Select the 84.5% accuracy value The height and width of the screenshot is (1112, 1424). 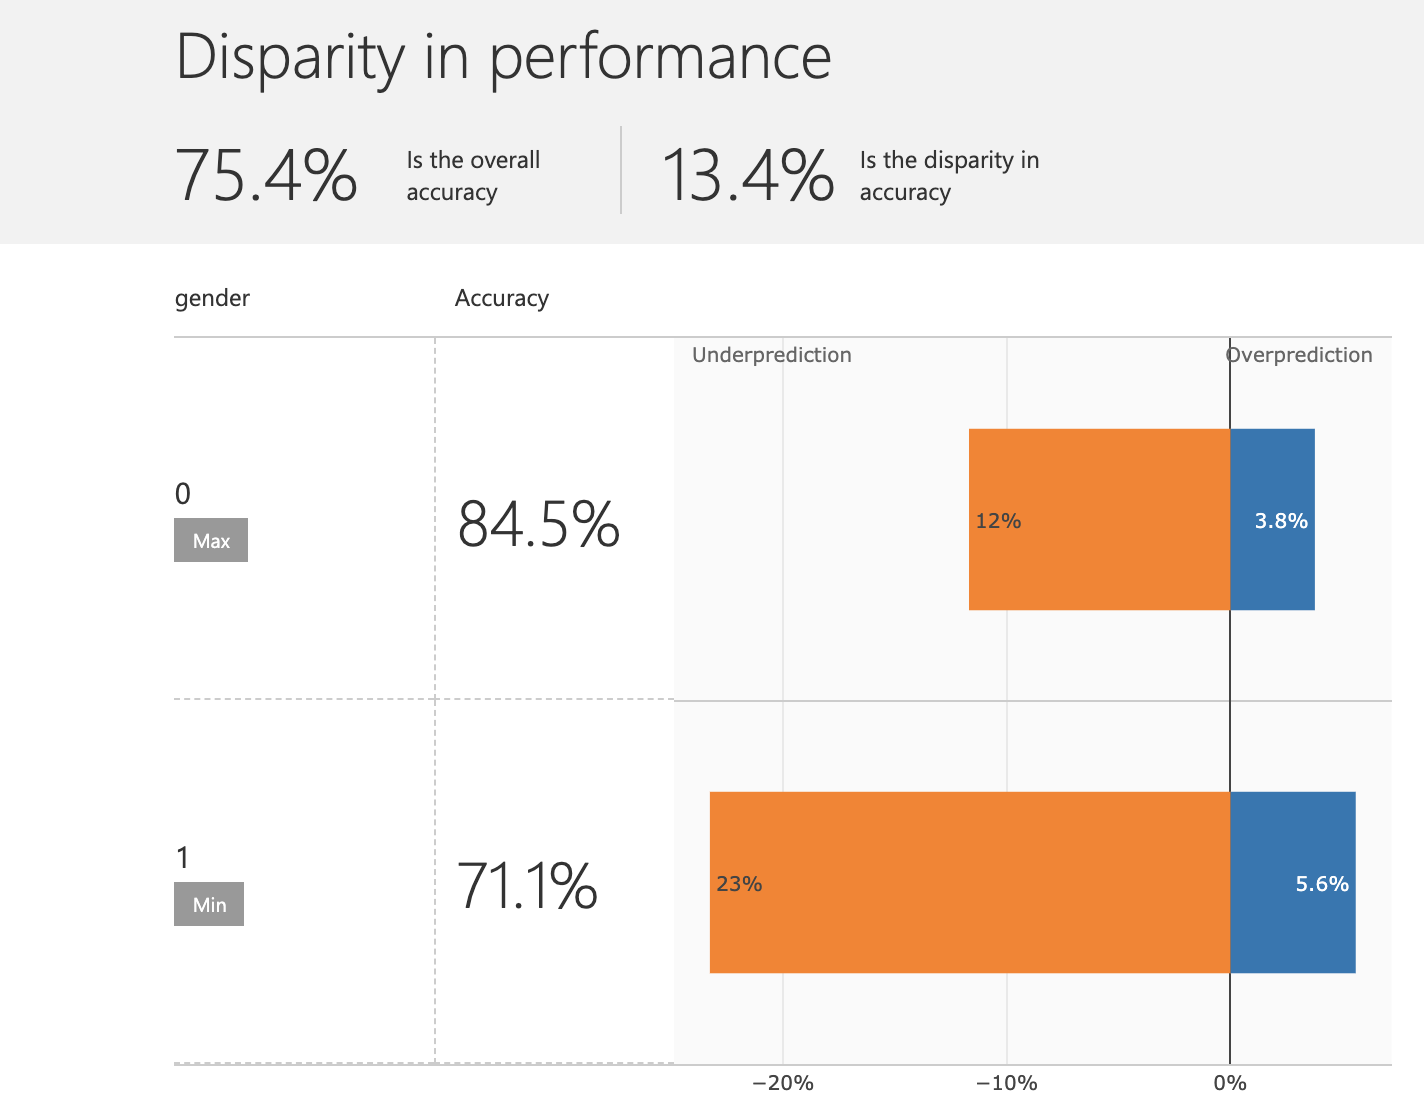[x=538, y=524]
